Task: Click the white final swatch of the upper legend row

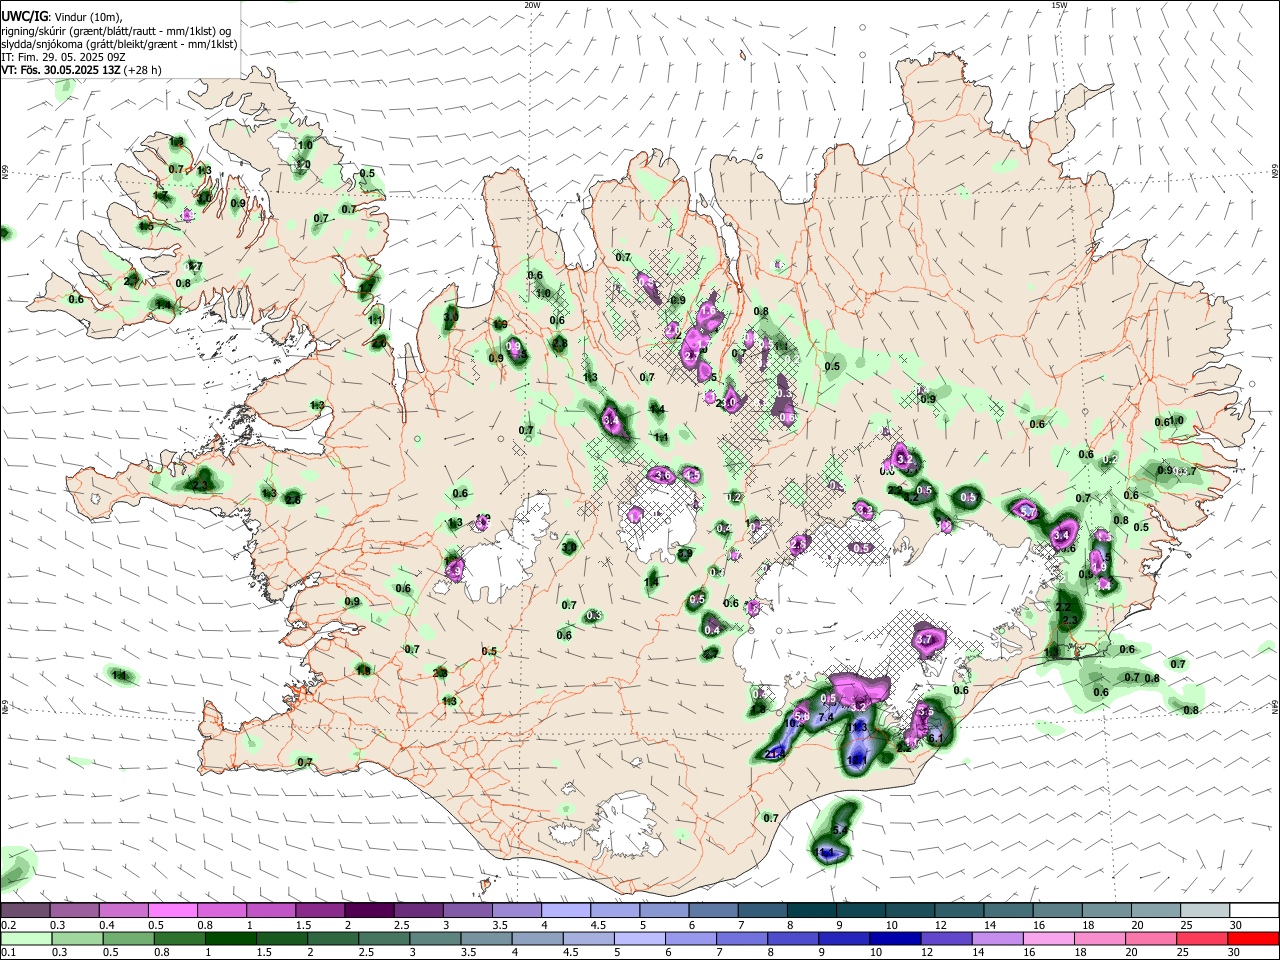Action: click(1253, 911)
